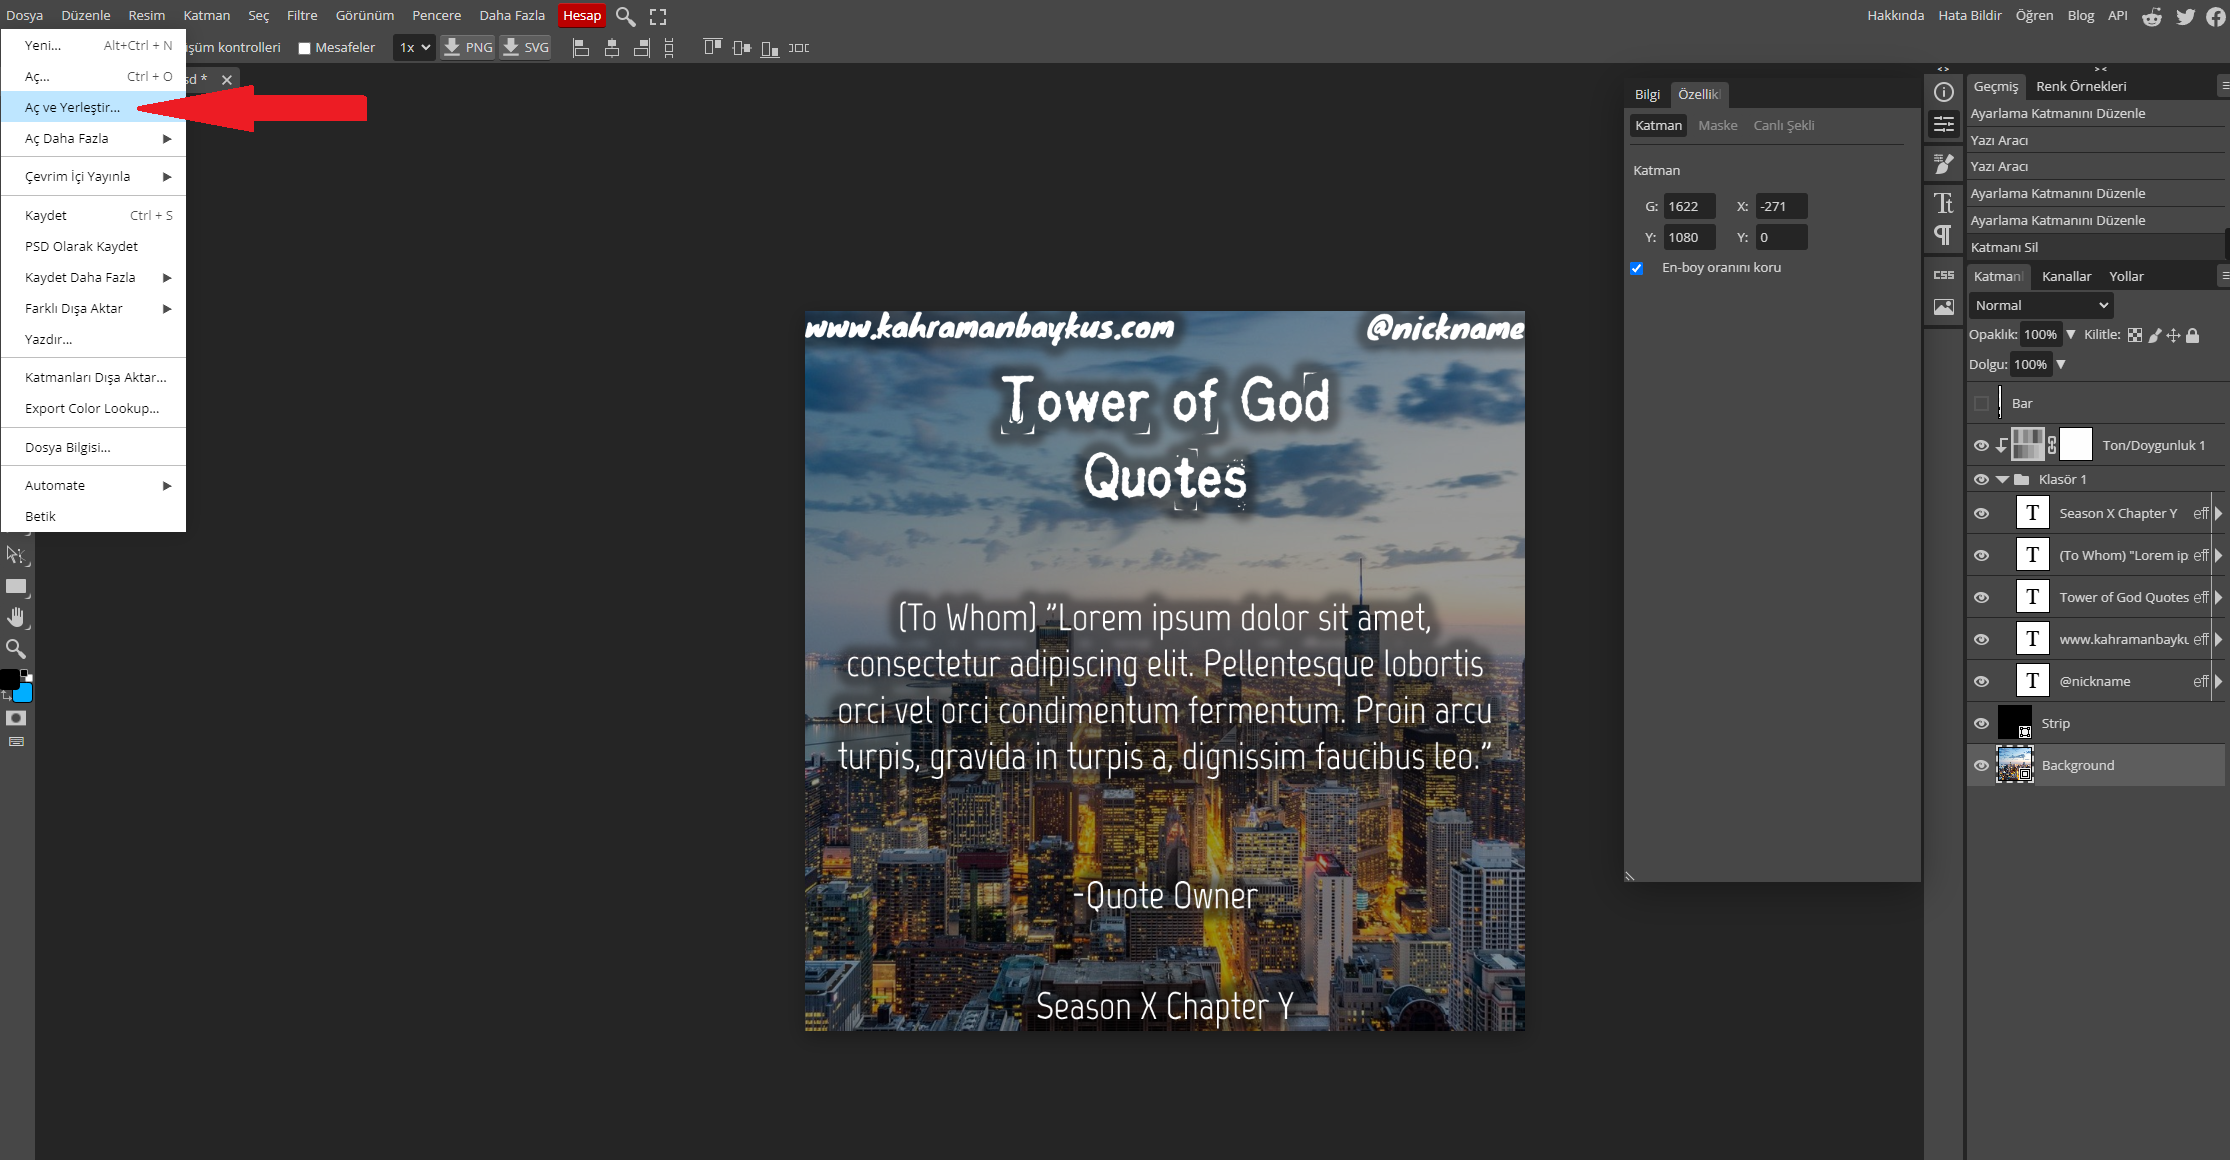Click the layer width G field
Viewport: 2230px width, 1160px height.
click(1689, 206)
